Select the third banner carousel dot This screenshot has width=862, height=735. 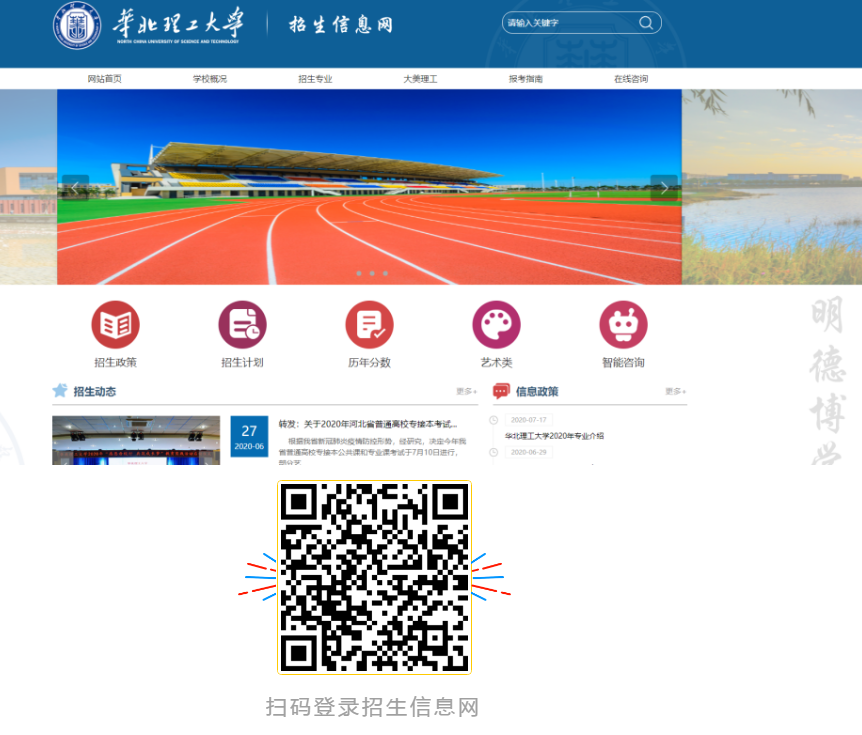pos(385,273)
